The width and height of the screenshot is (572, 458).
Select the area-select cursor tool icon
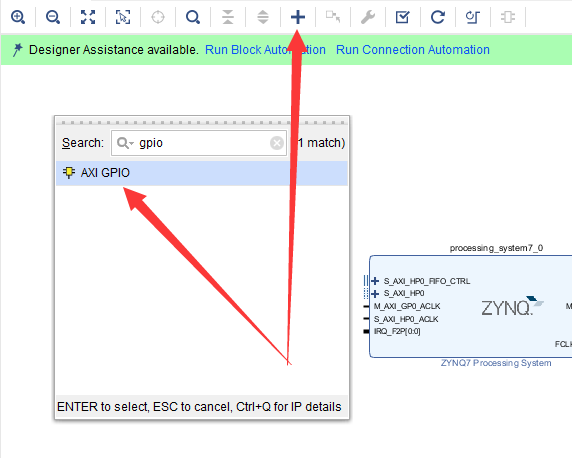pyautogui.click(x=123, y=17)
